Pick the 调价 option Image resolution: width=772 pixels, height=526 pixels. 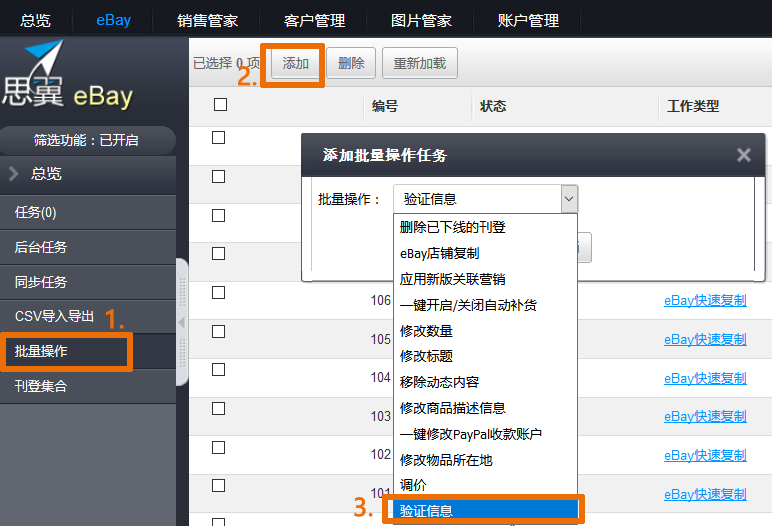[485, 485]
